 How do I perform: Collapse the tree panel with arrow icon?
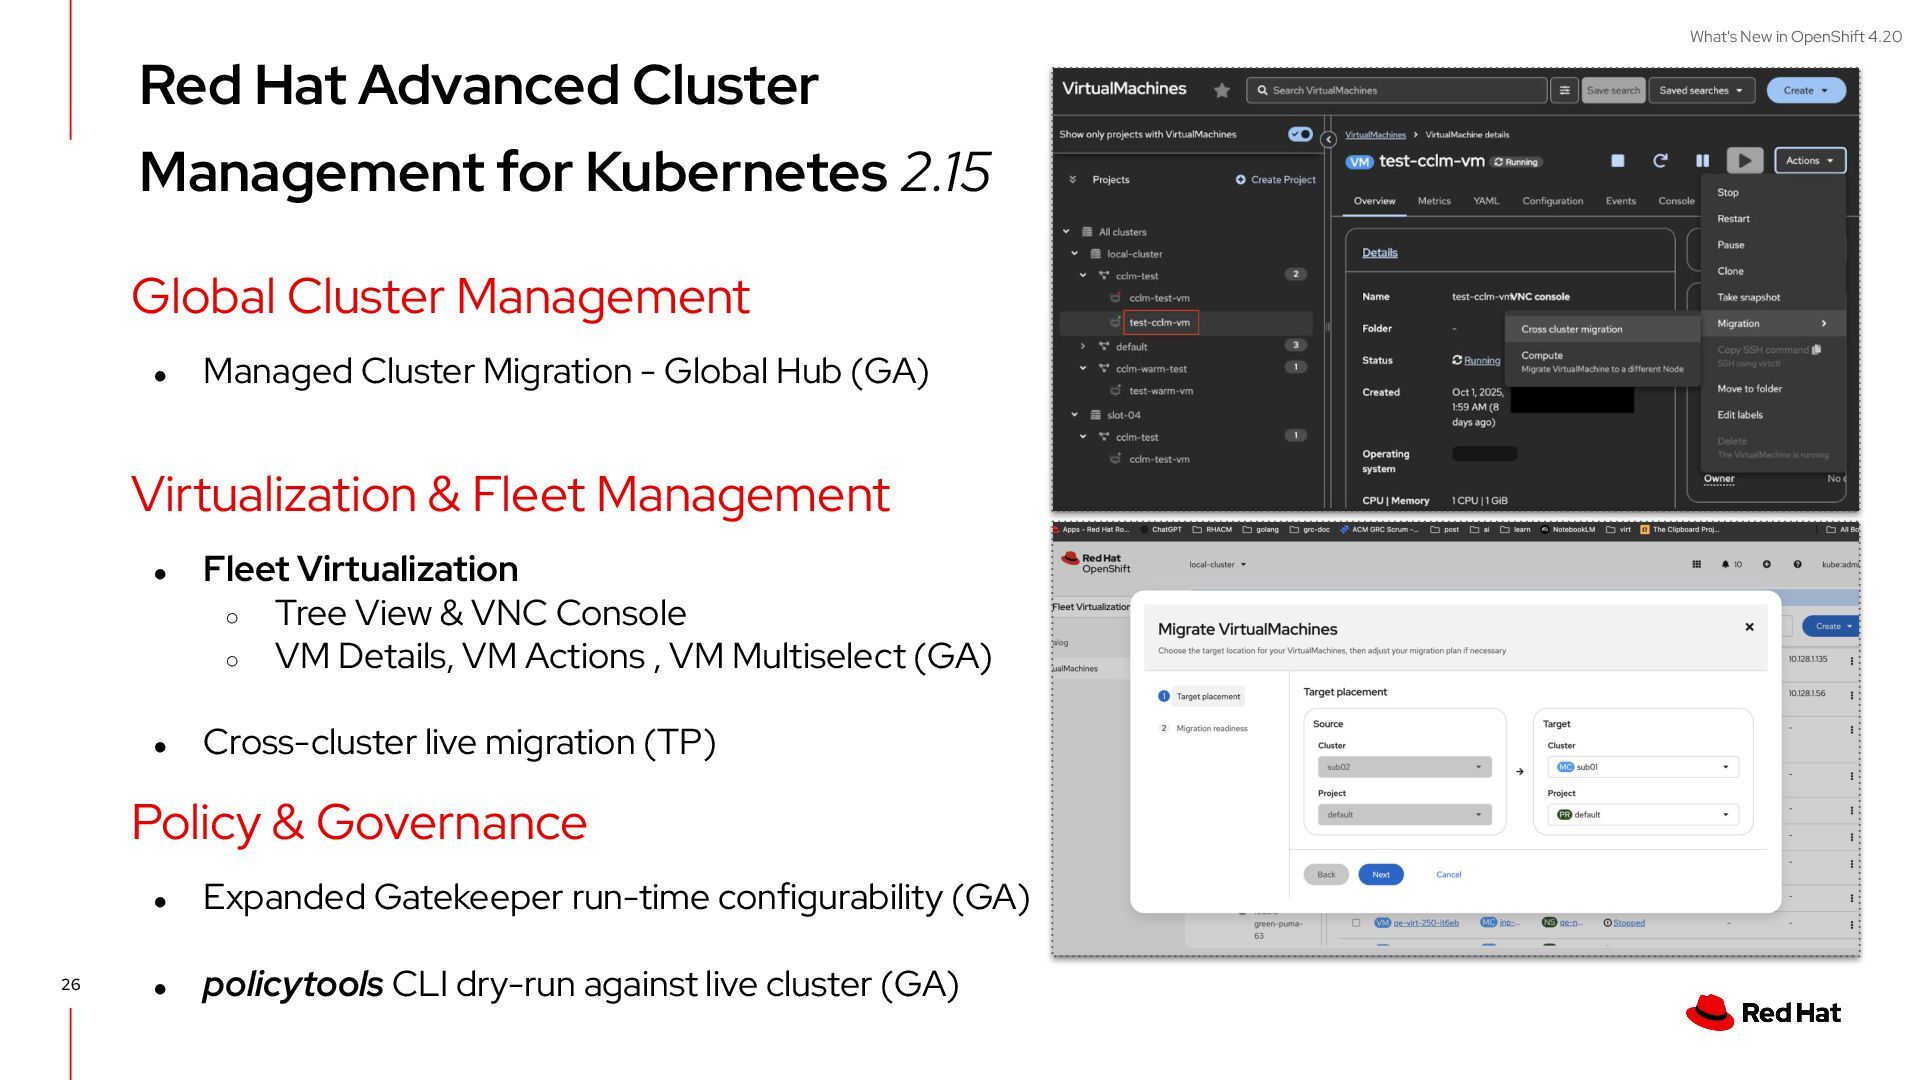pyautogui.click(x=1328, y=140)
